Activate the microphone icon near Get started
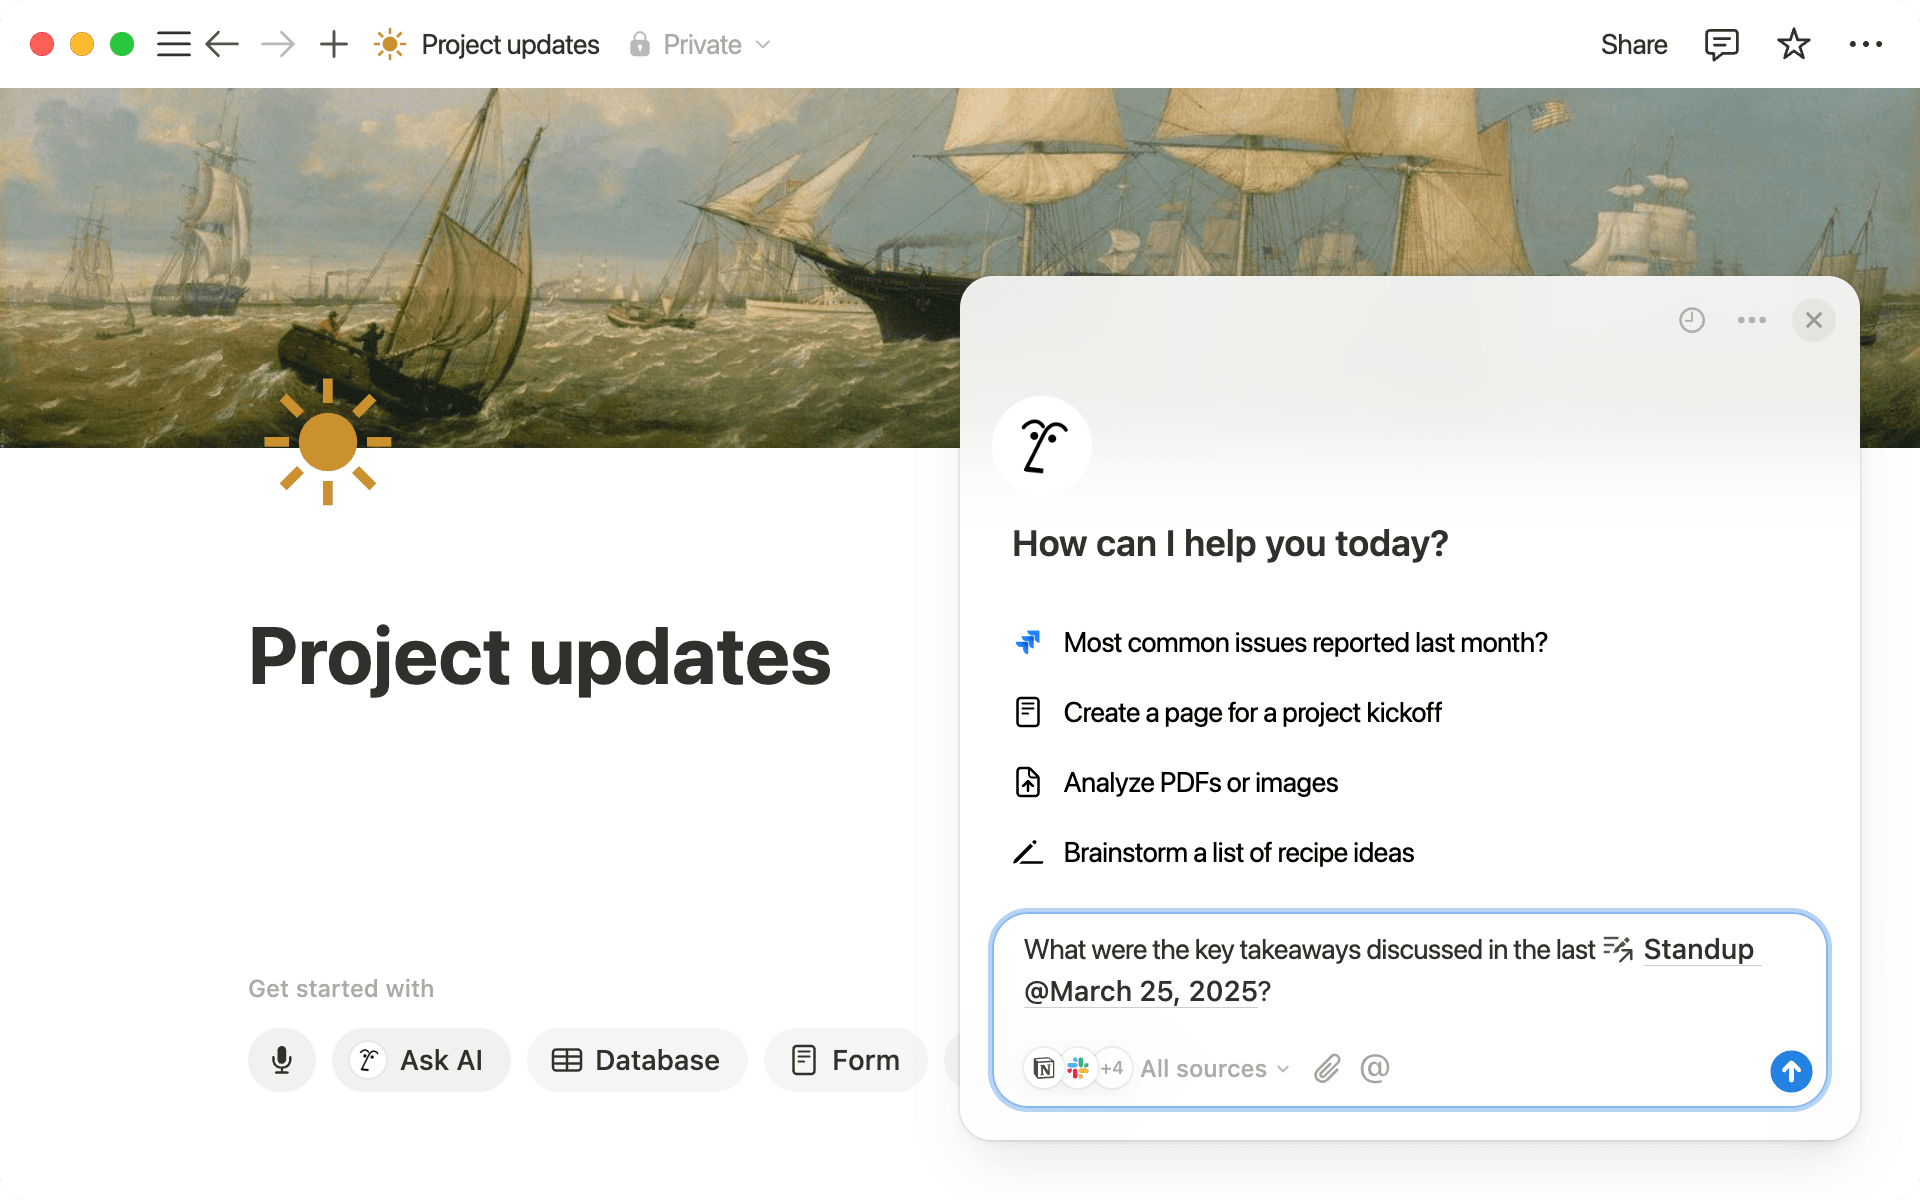The width and height of the screenshot is (1920, 1200). click(281, 1060)
